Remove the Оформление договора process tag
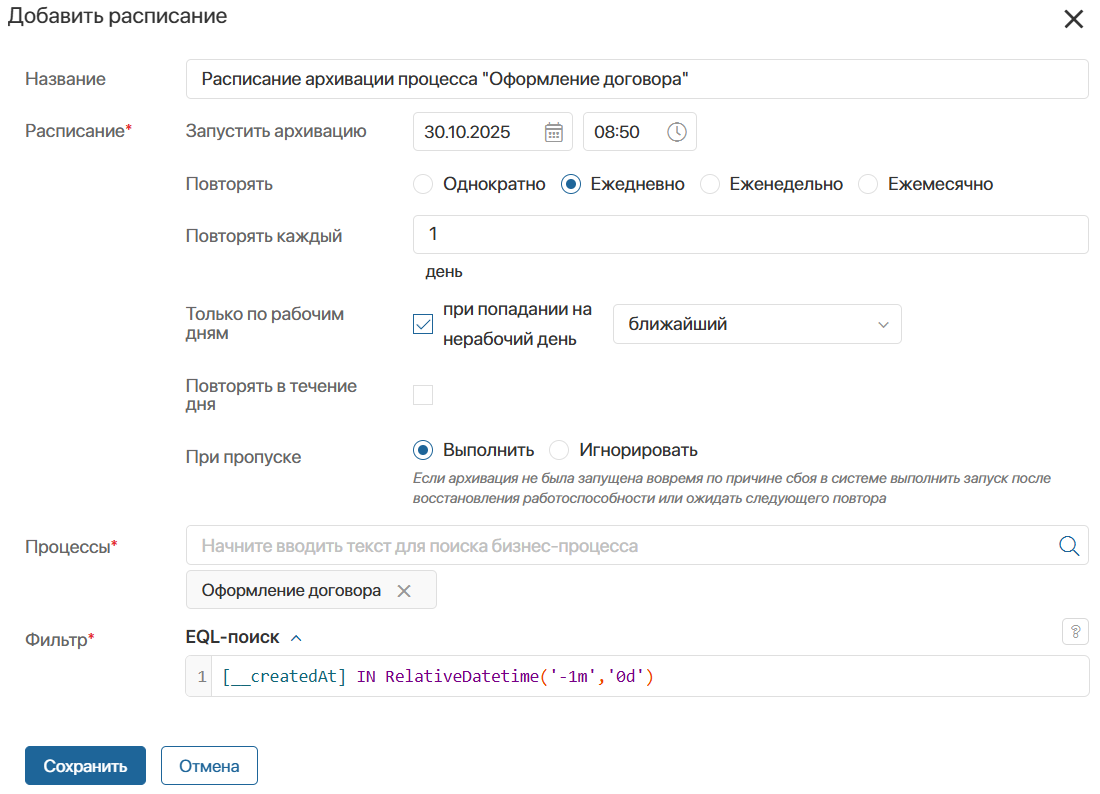The height and width of the screenshot is (794, 1100). click(x=404, y=591)
